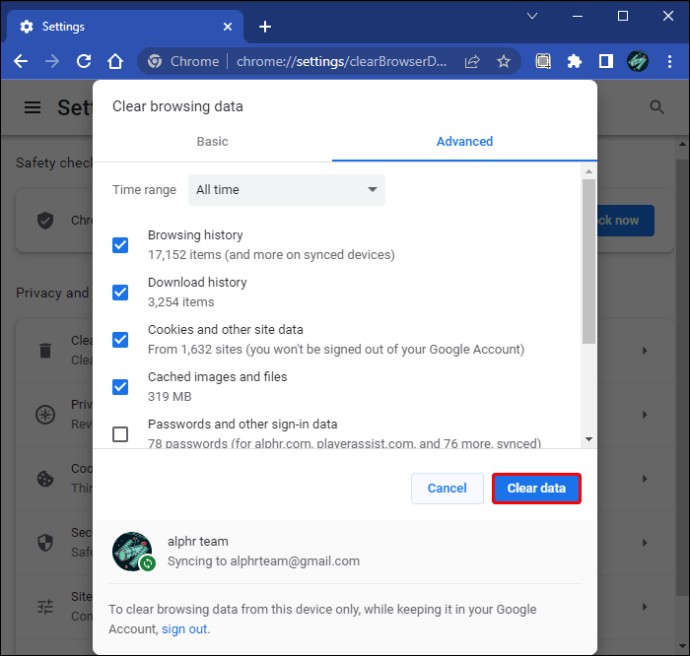Bookmark this page with star icon
The width and height of the screenshot is (690, 656).
click(503, 61)
